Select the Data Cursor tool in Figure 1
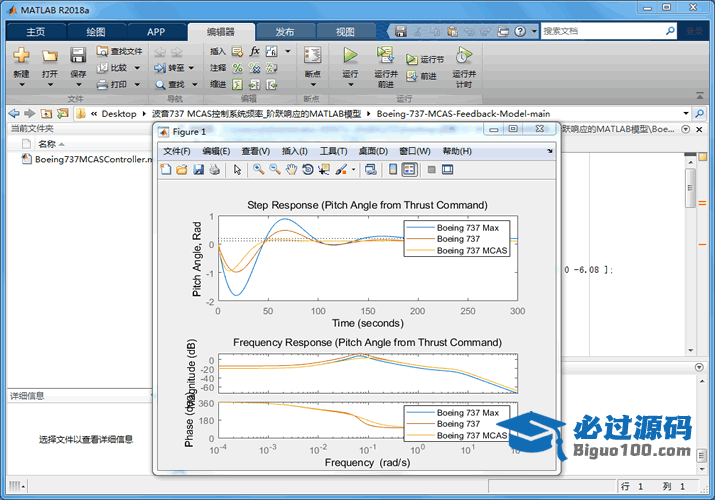The height and width of the screenshot is (500, 715). coord(324,170)
